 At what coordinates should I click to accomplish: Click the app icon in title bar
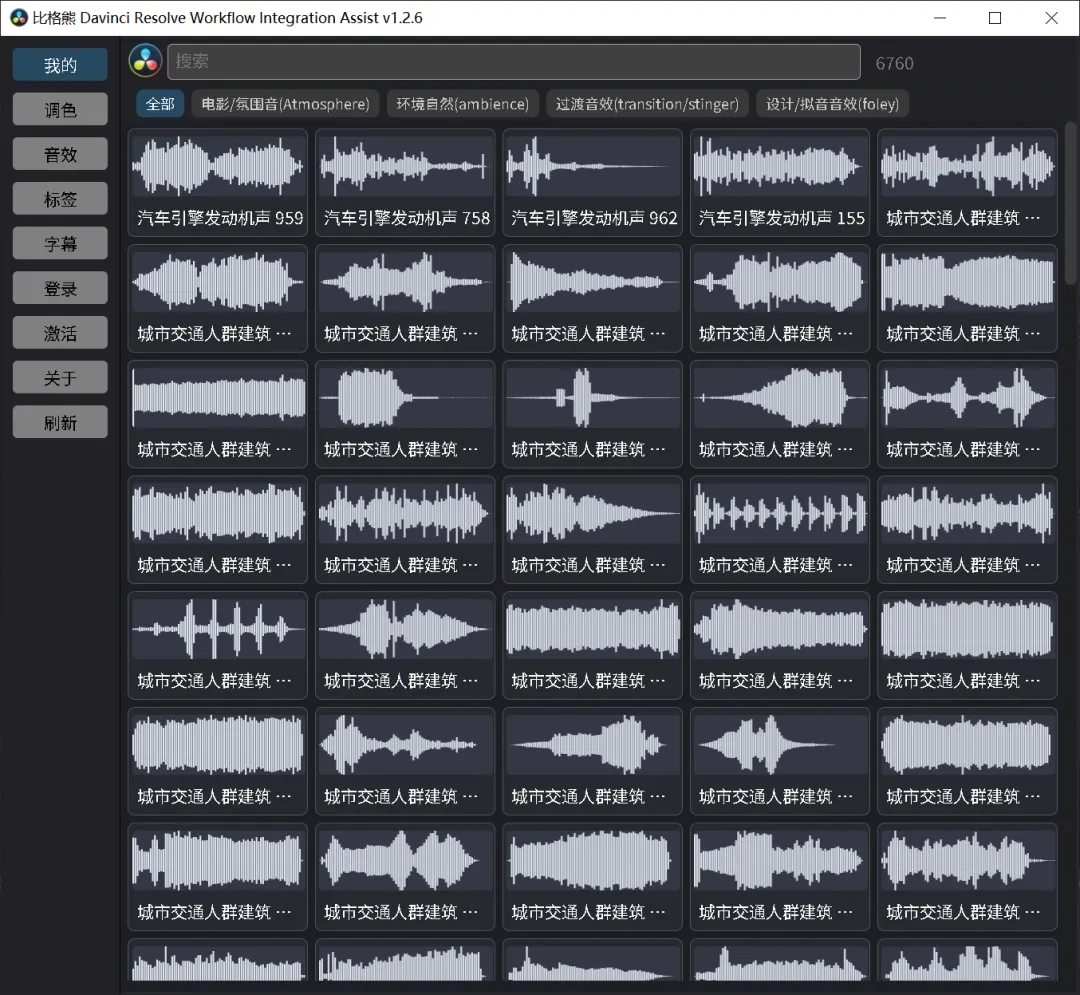coord(18,18)
